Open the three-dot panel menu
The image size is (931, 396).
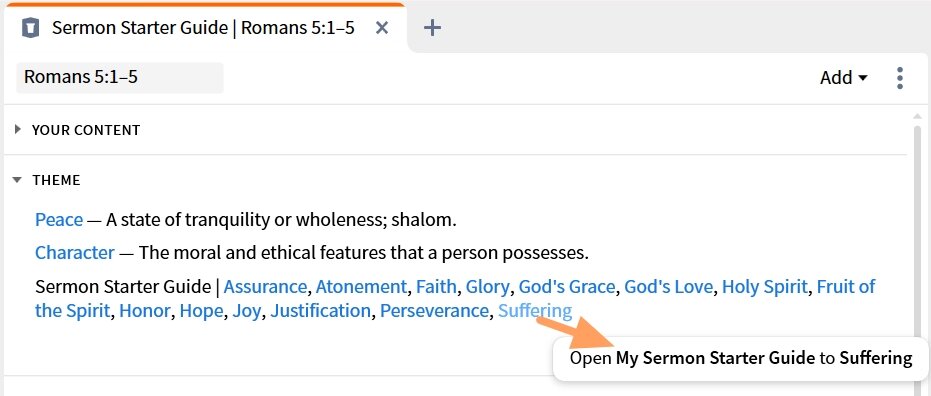pos(900,78)
